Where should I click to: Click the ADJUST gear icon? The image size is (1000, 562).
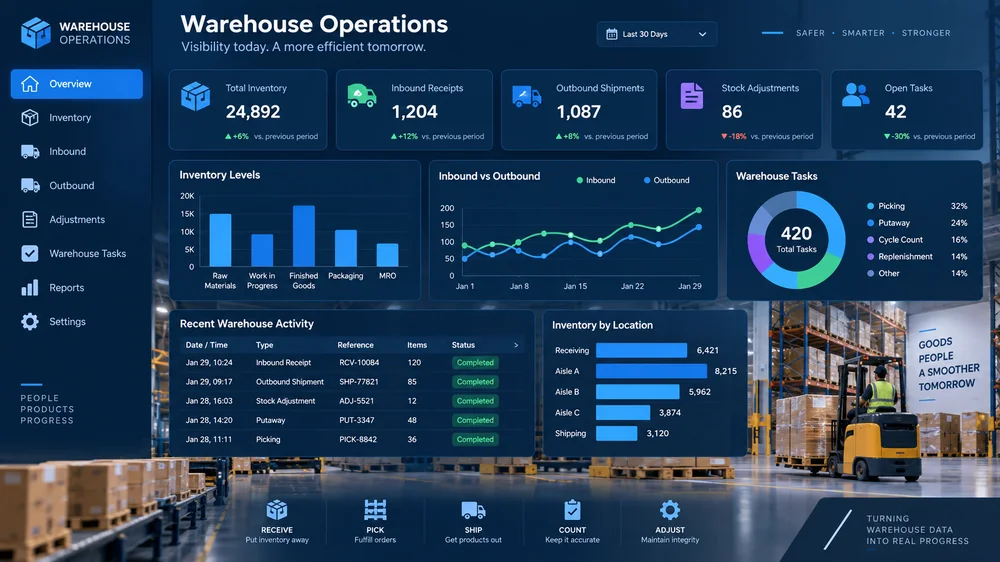[670, 510]
